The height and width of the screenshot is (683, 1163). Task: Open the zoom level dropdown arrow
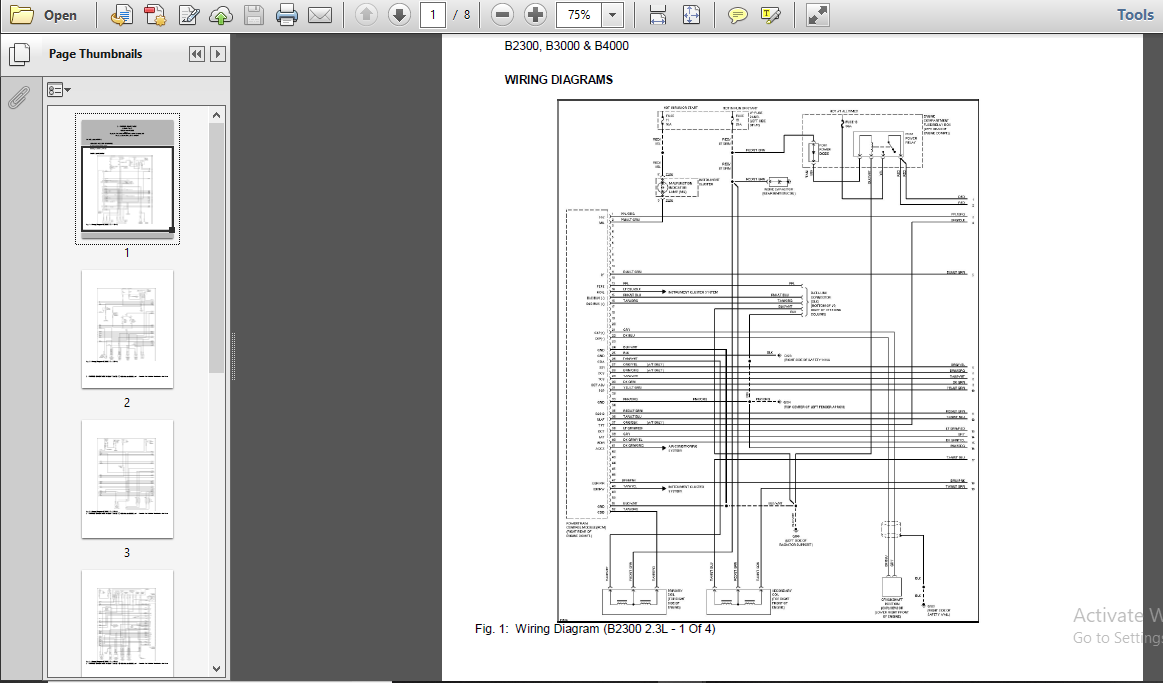tap(613, 15)
